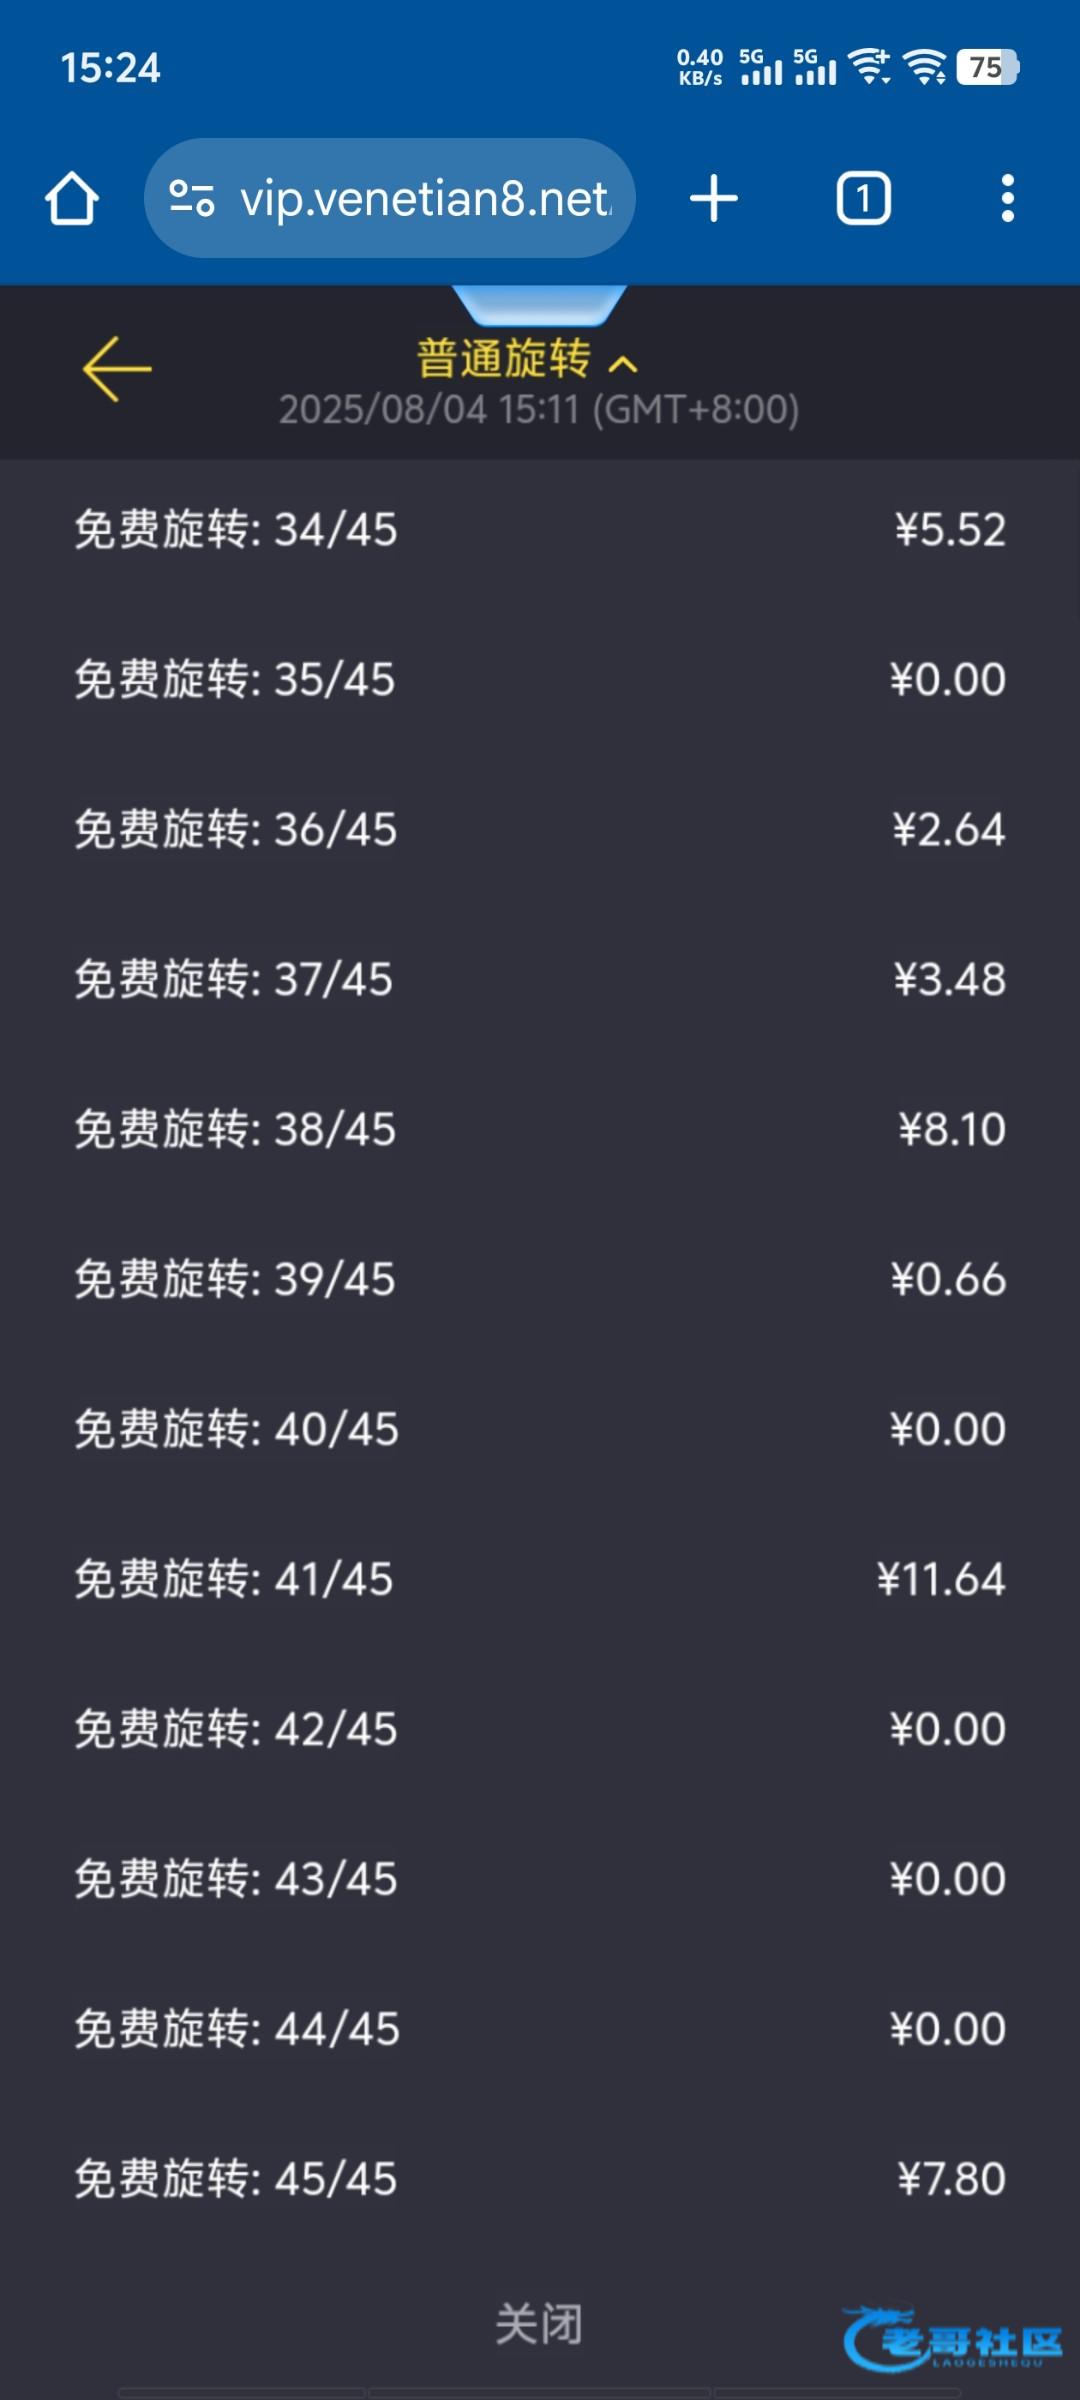Open the tab switcher showing 1 tab

tap(863, 198)
